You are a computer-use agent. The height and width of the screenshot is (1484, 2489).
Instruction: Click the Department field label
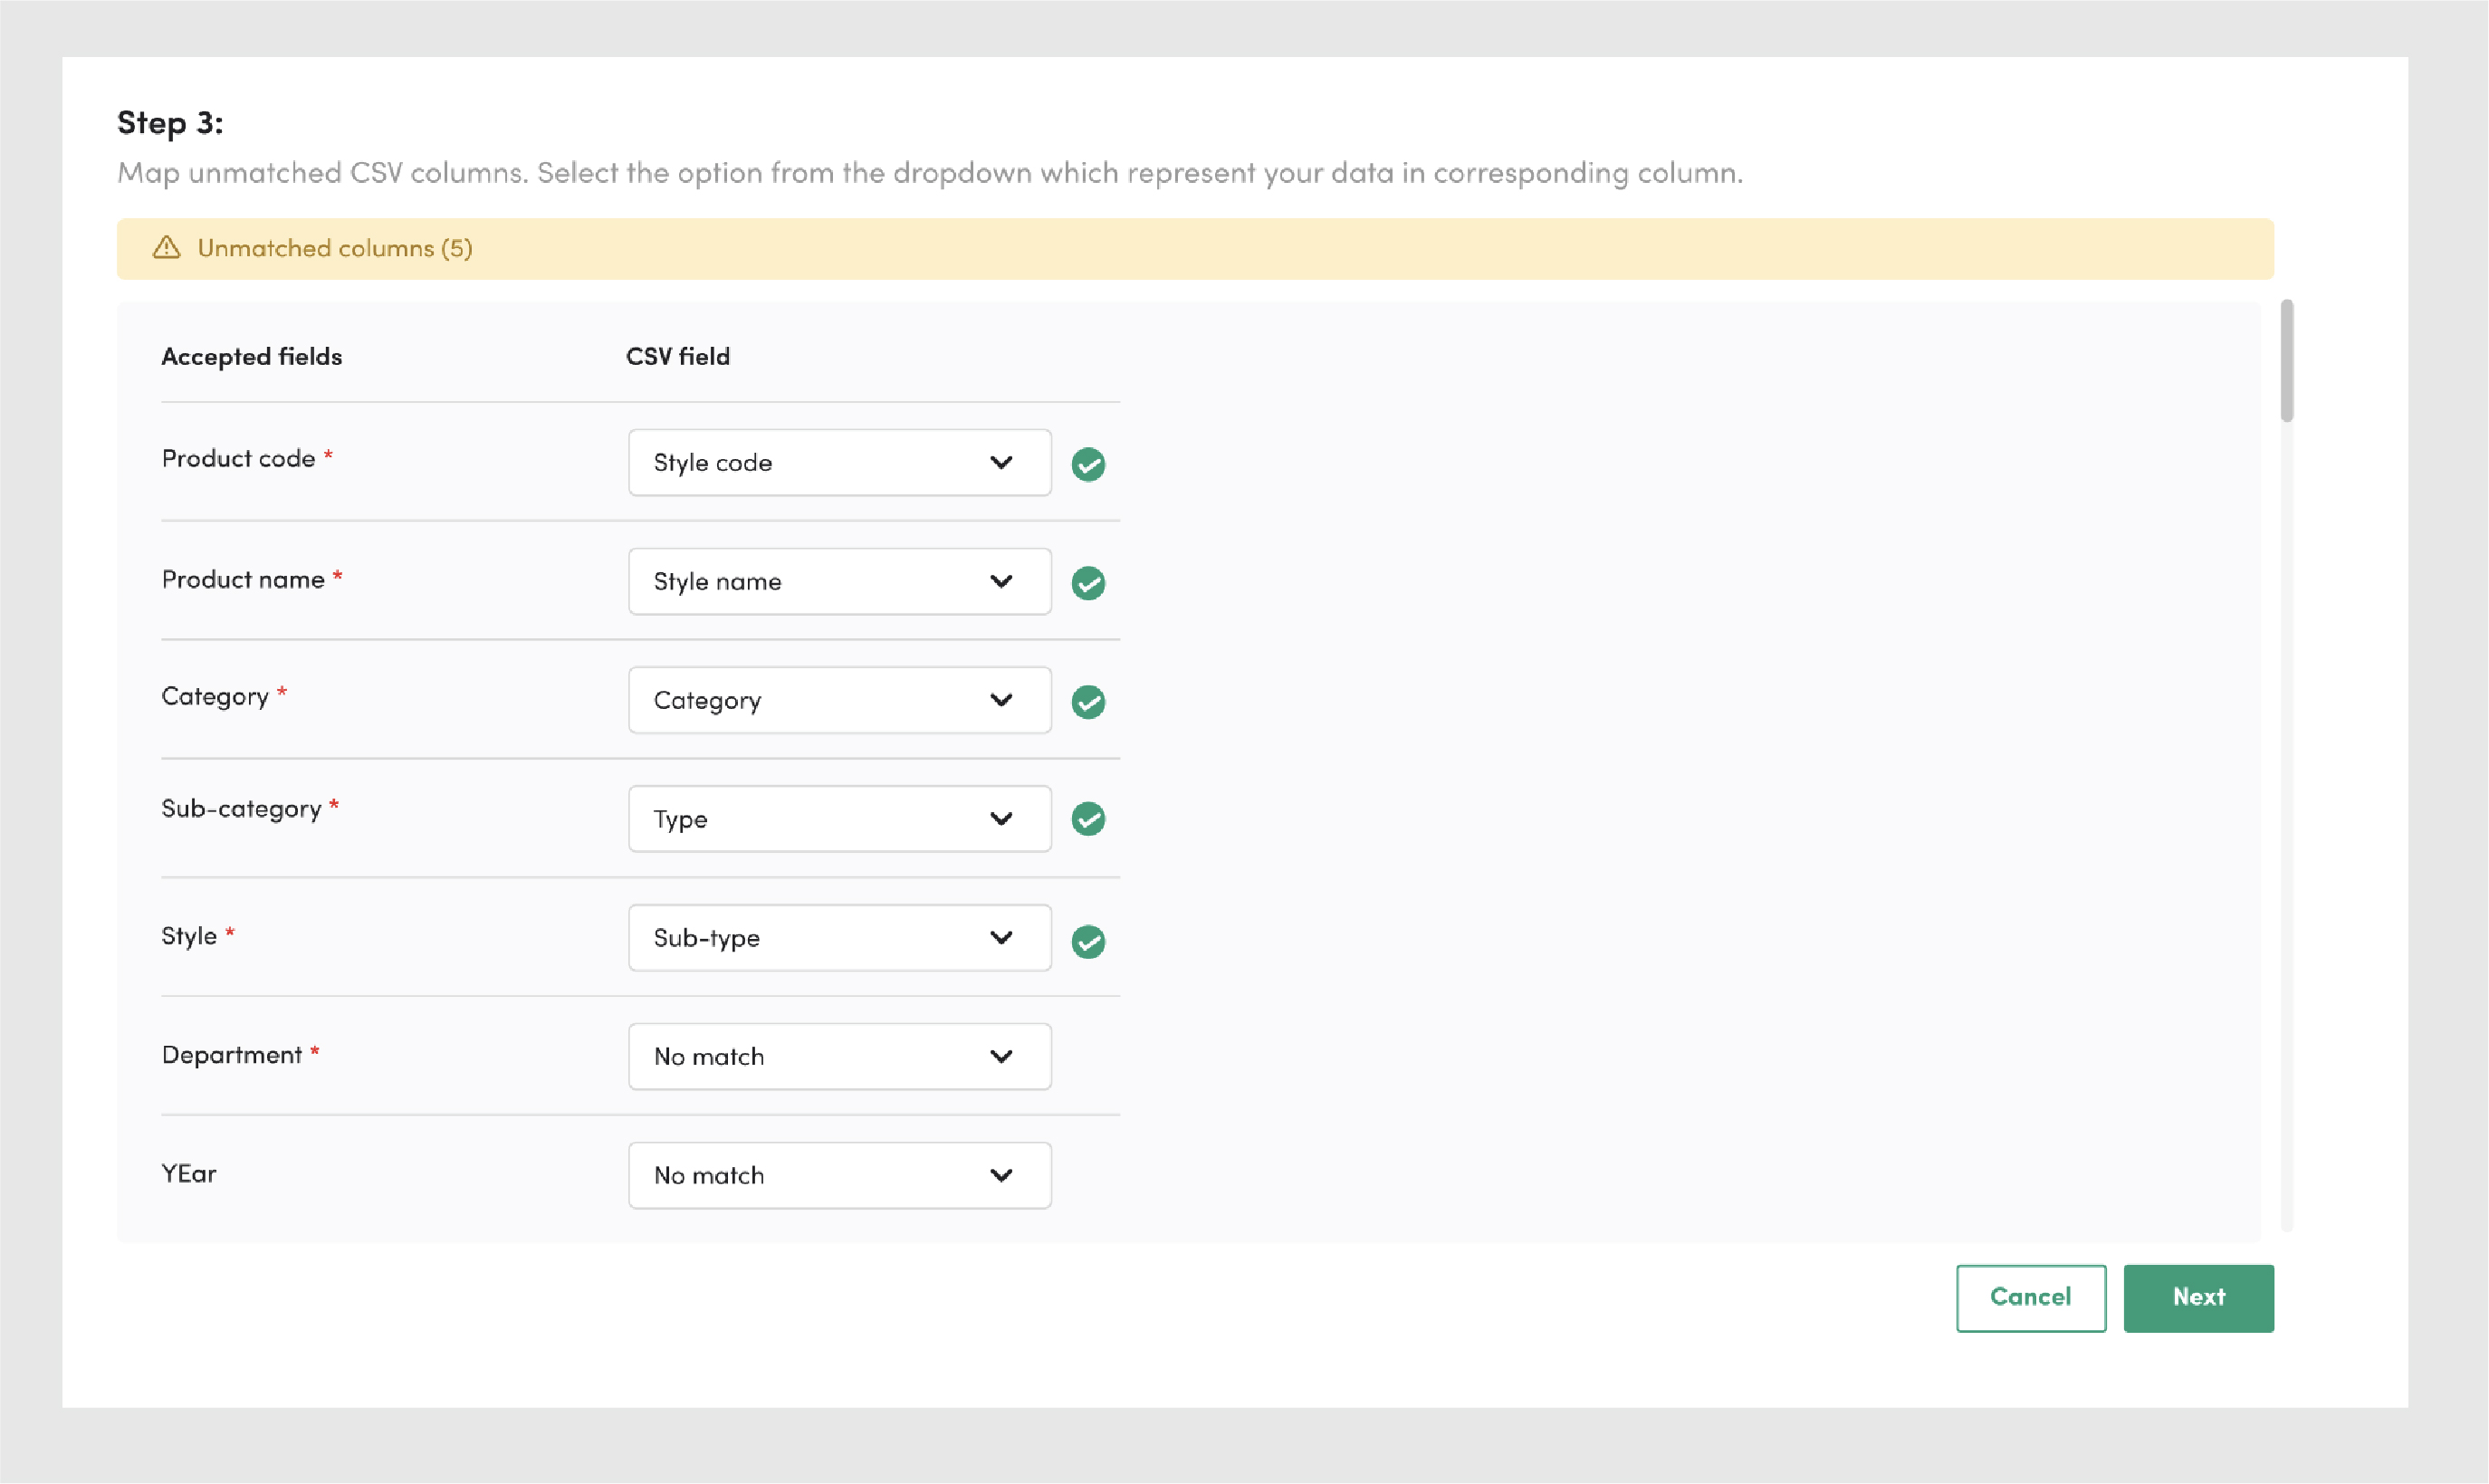(232, 1055)
